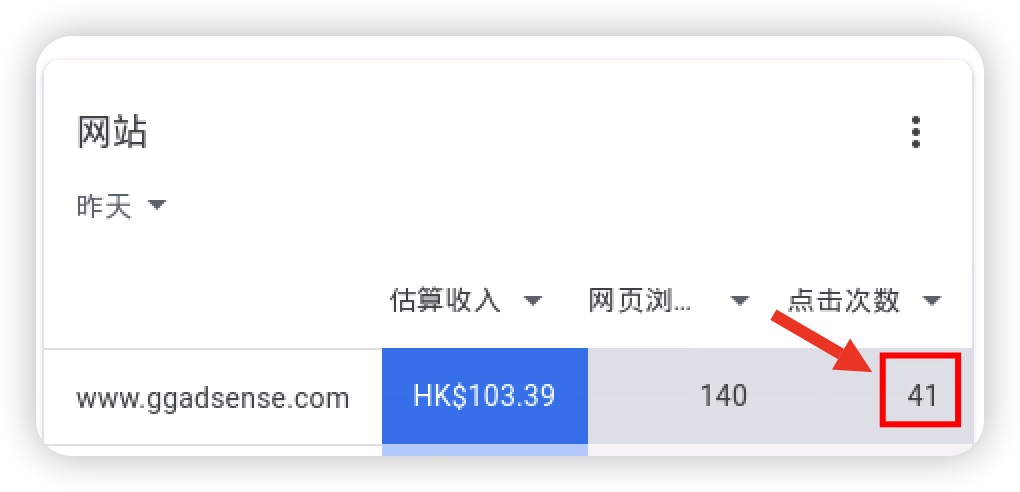
Task: Click the 41 clicks value
Action: point(922,396)
